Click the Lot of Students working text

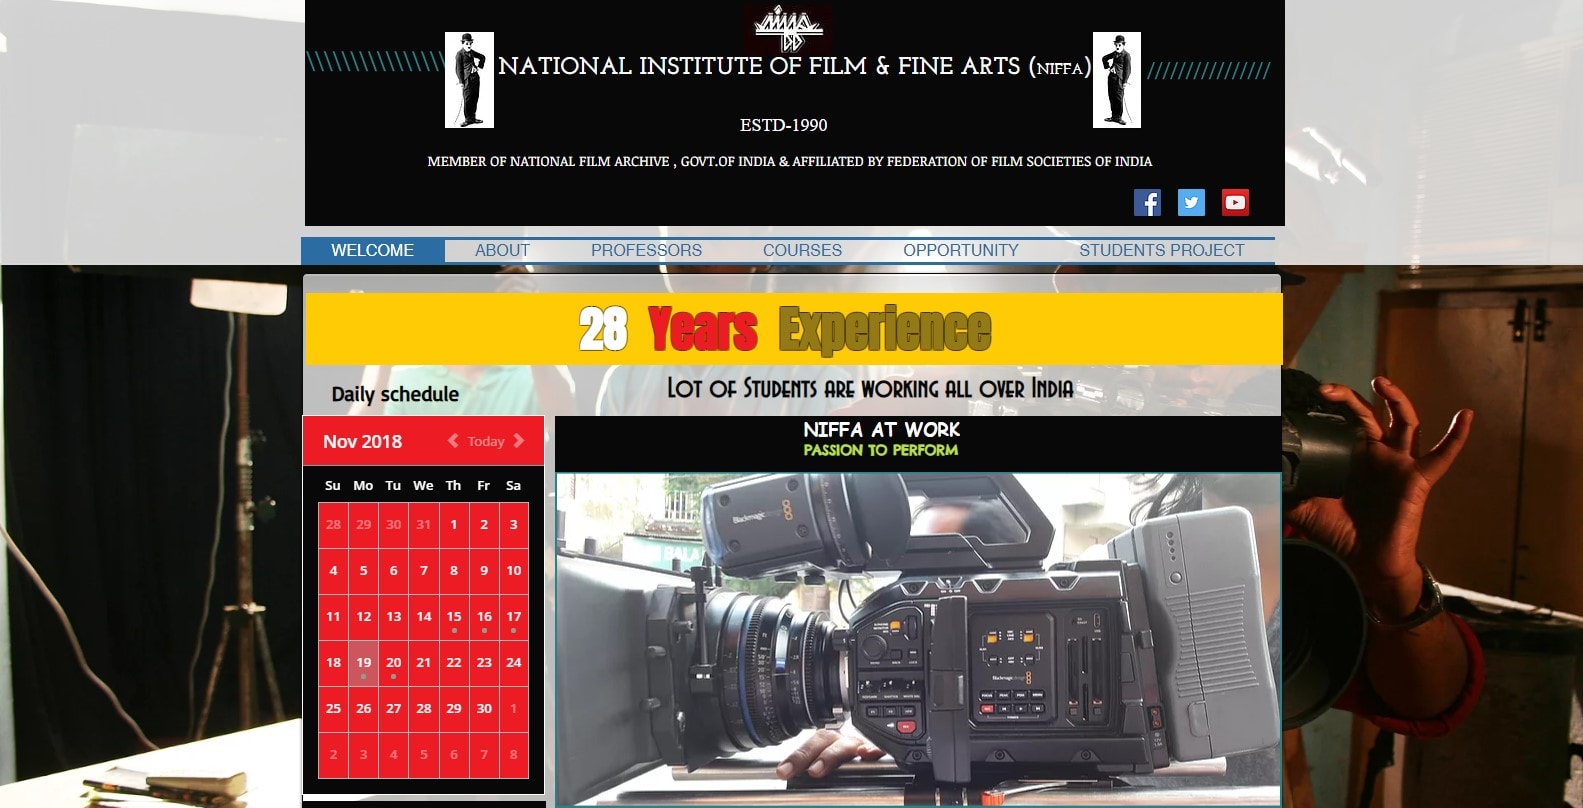870,388
